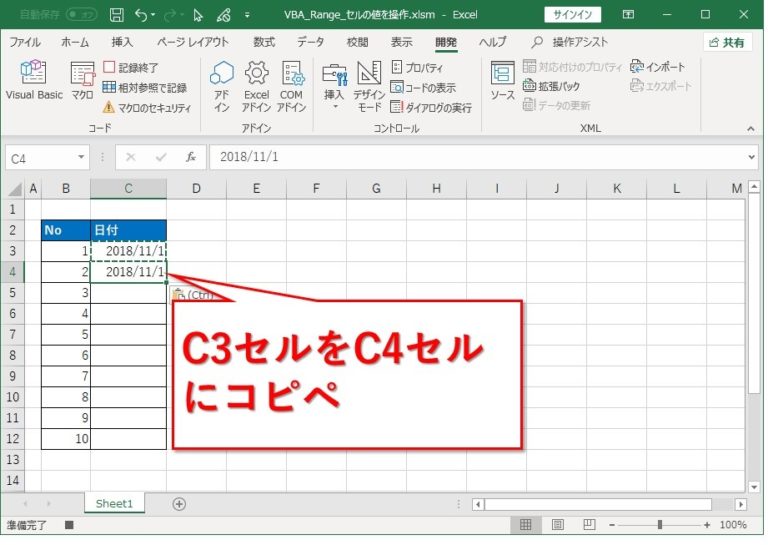Switch to the 数式 ribbon tab
Image resolution: width=768 pixels, height=545 pixels.
pos(264,42)
